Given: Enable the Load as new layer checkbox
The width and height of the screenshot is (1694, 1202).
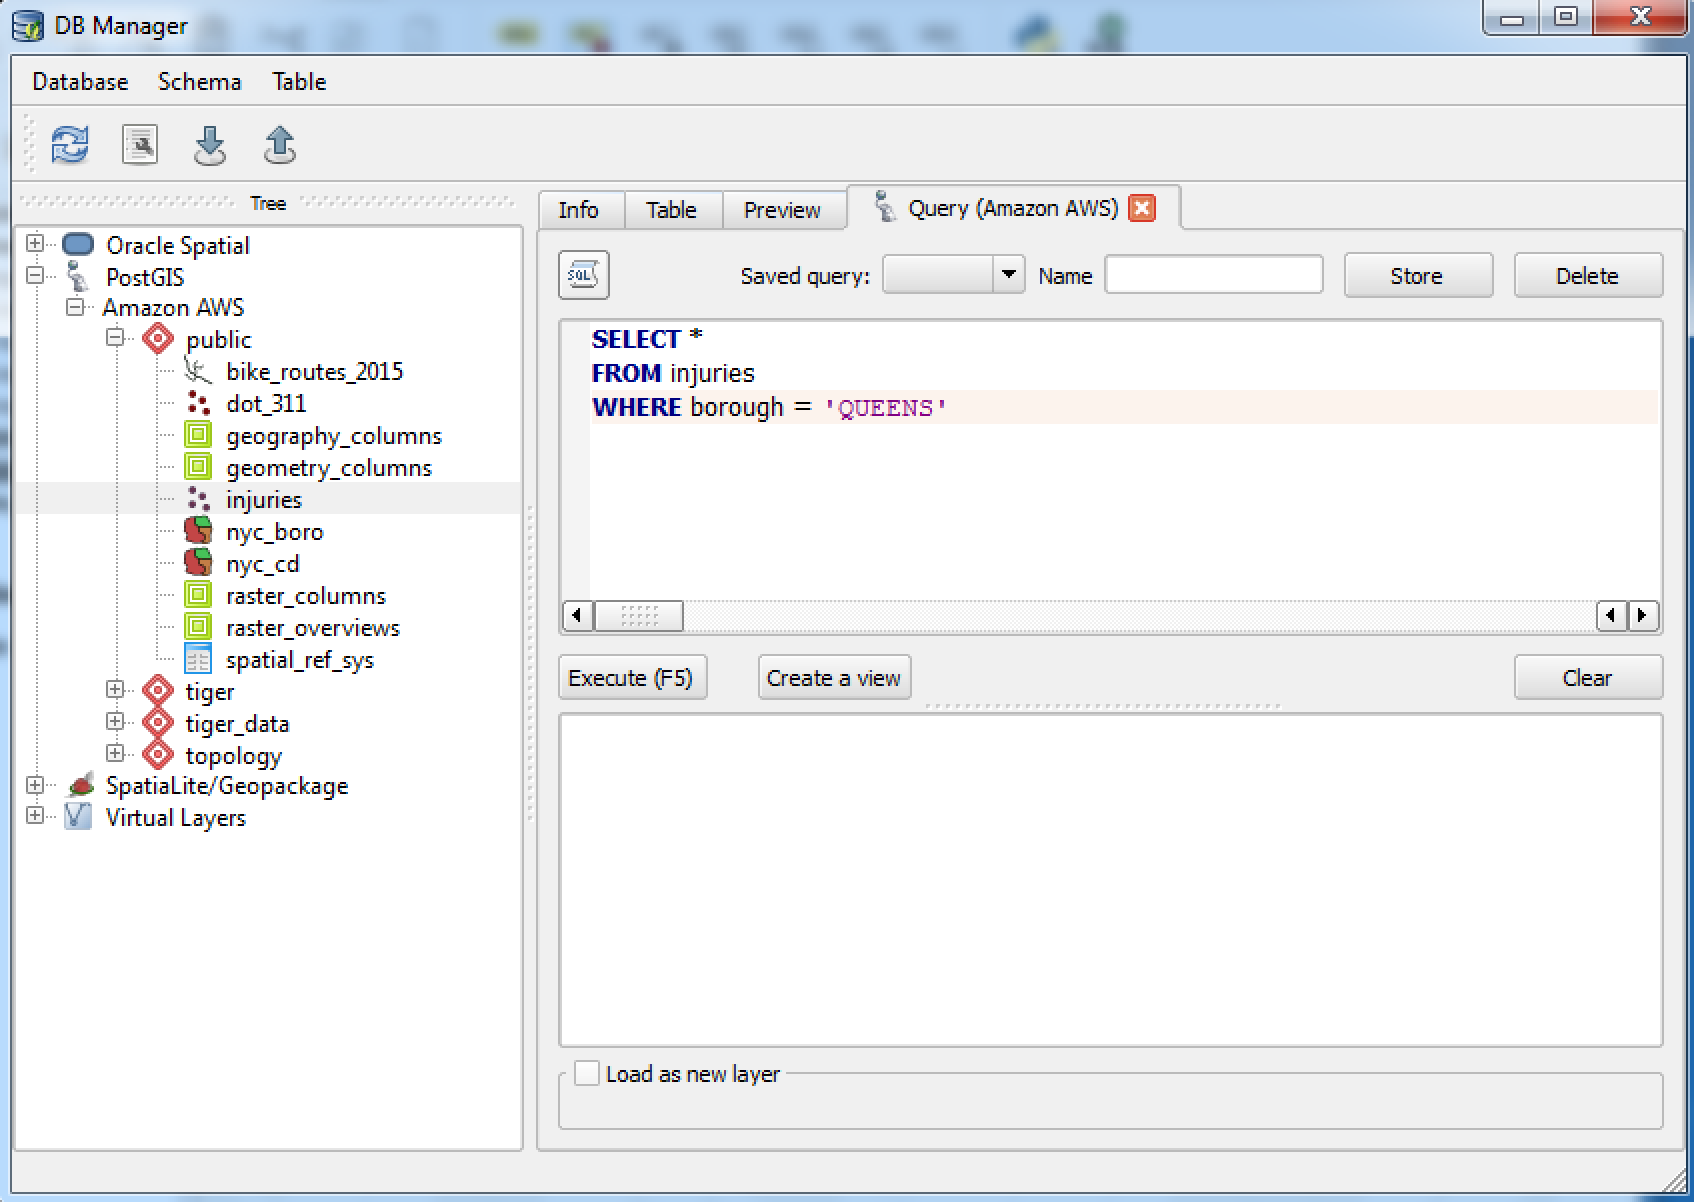Looking at the screenshot, I should 588,1074.
